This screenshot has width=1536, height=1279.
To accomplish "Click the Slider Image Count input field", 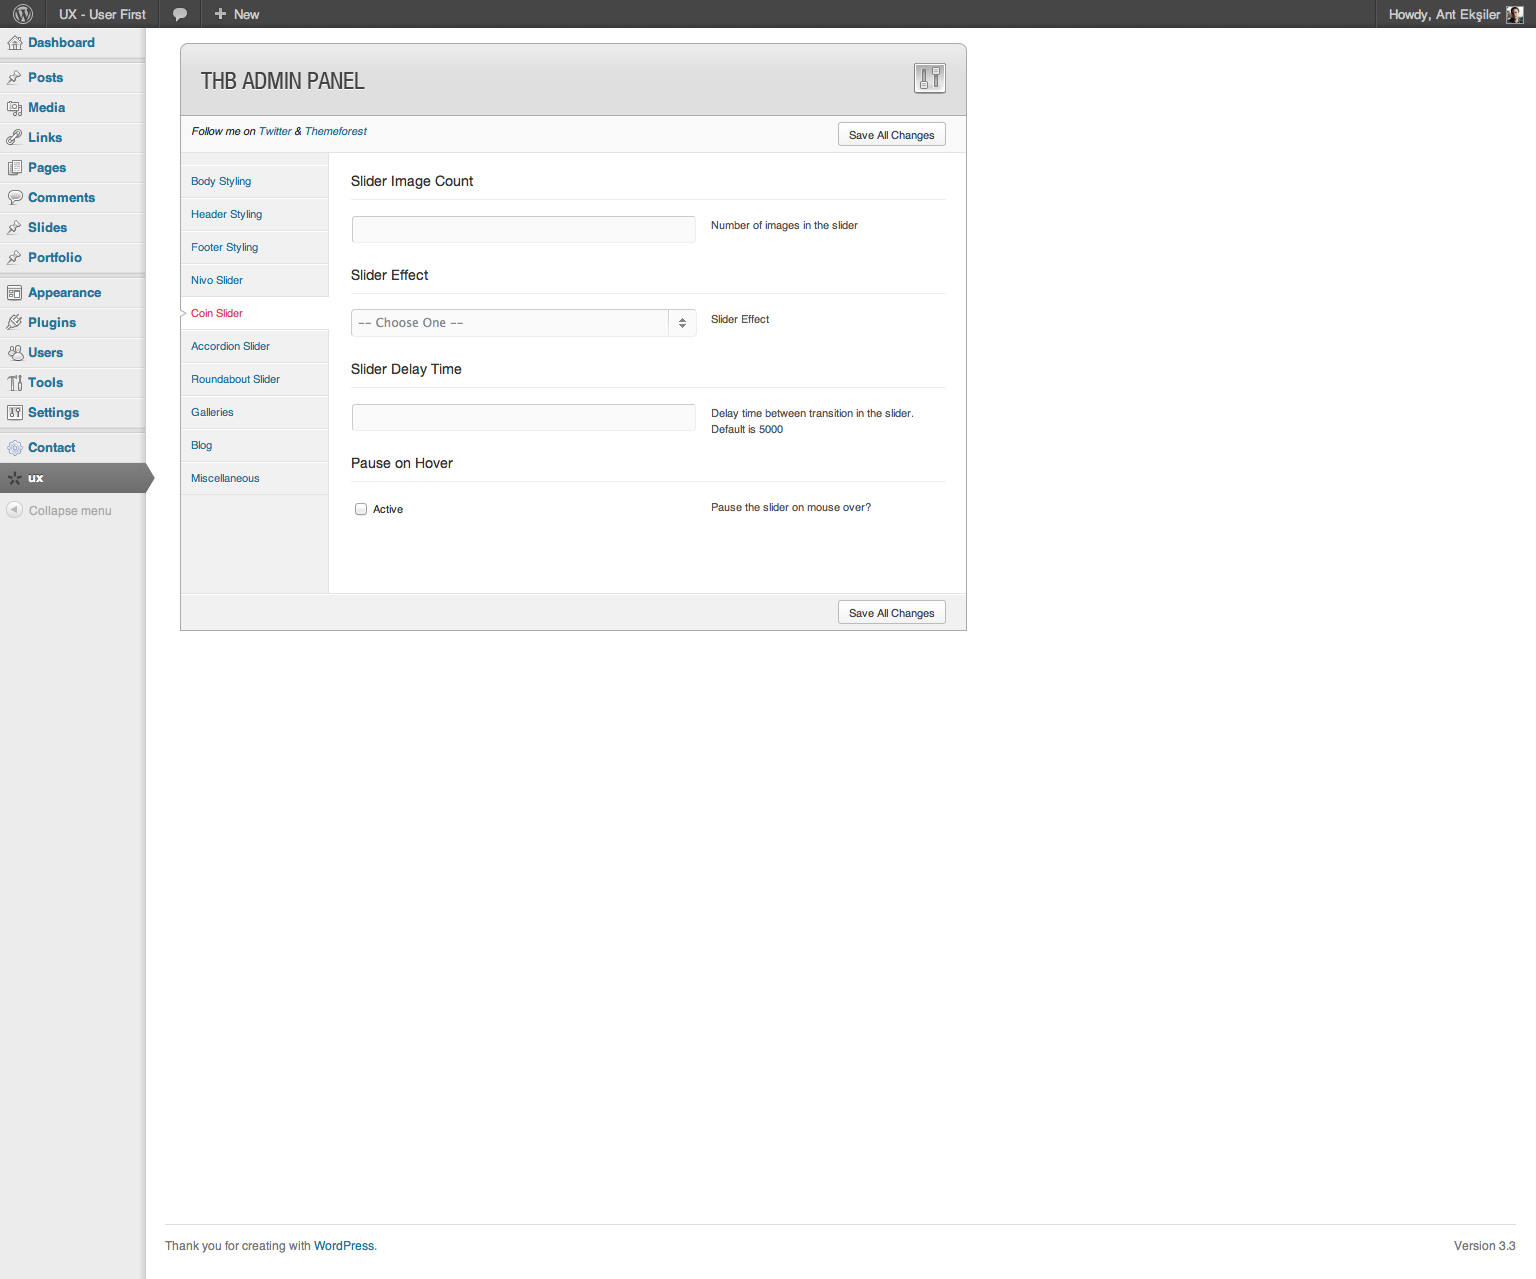I will click(523, 229).
